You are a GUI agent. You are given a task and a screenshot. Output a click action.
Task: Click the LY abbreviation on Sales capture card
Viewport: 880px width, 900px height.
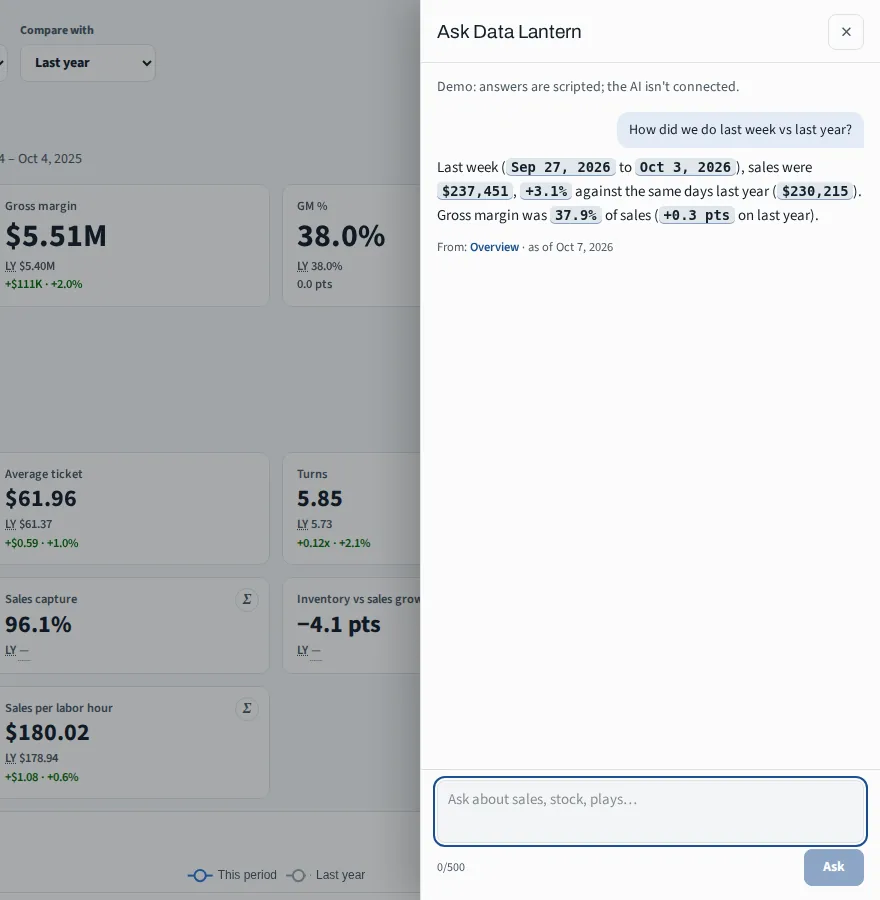10,650
